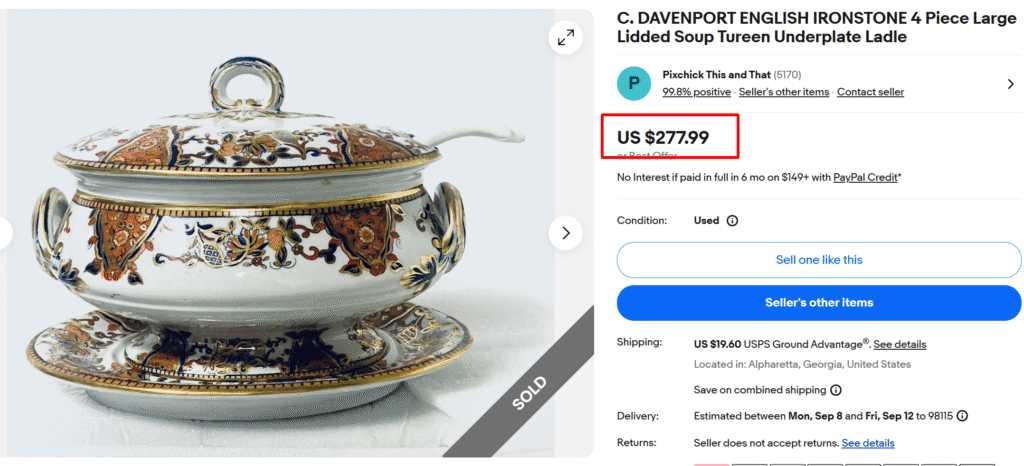Screen dimensions: 1024x466
Task: Go to the next product image
Action: tap(566, 233)
